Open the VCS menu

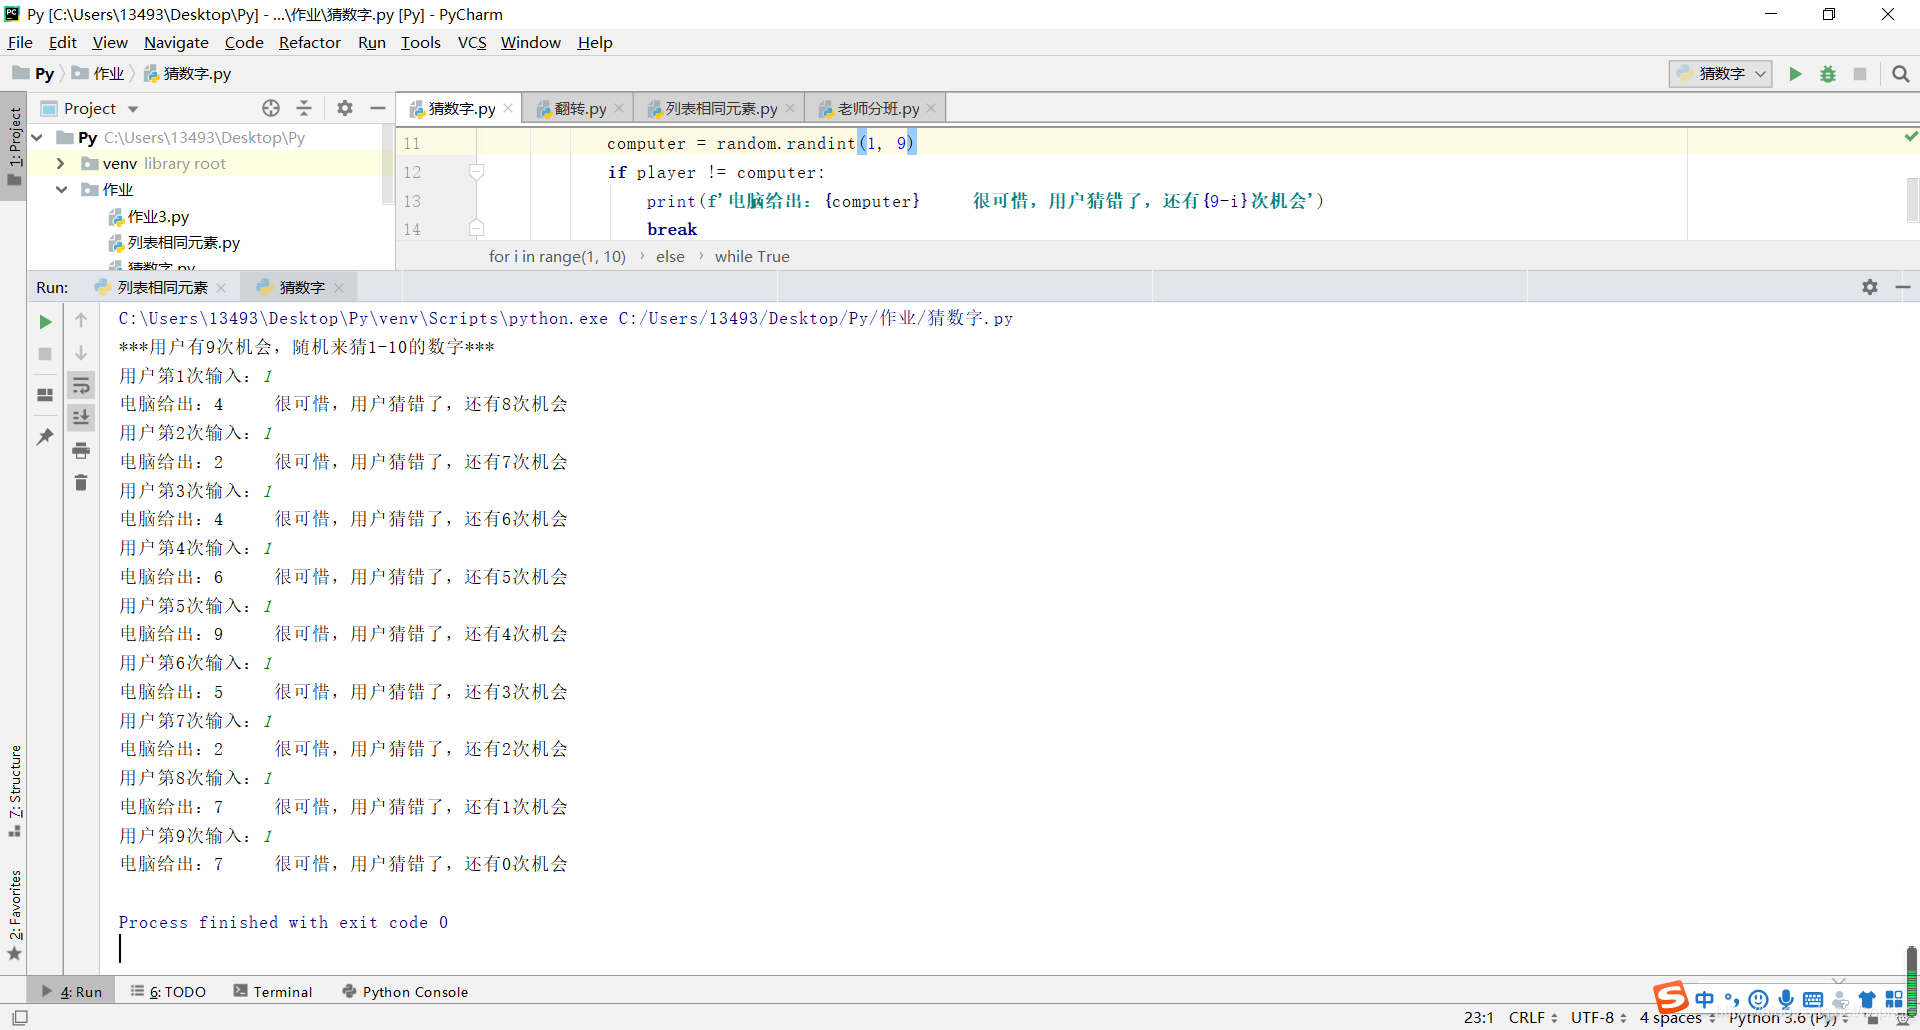(472, 42)
